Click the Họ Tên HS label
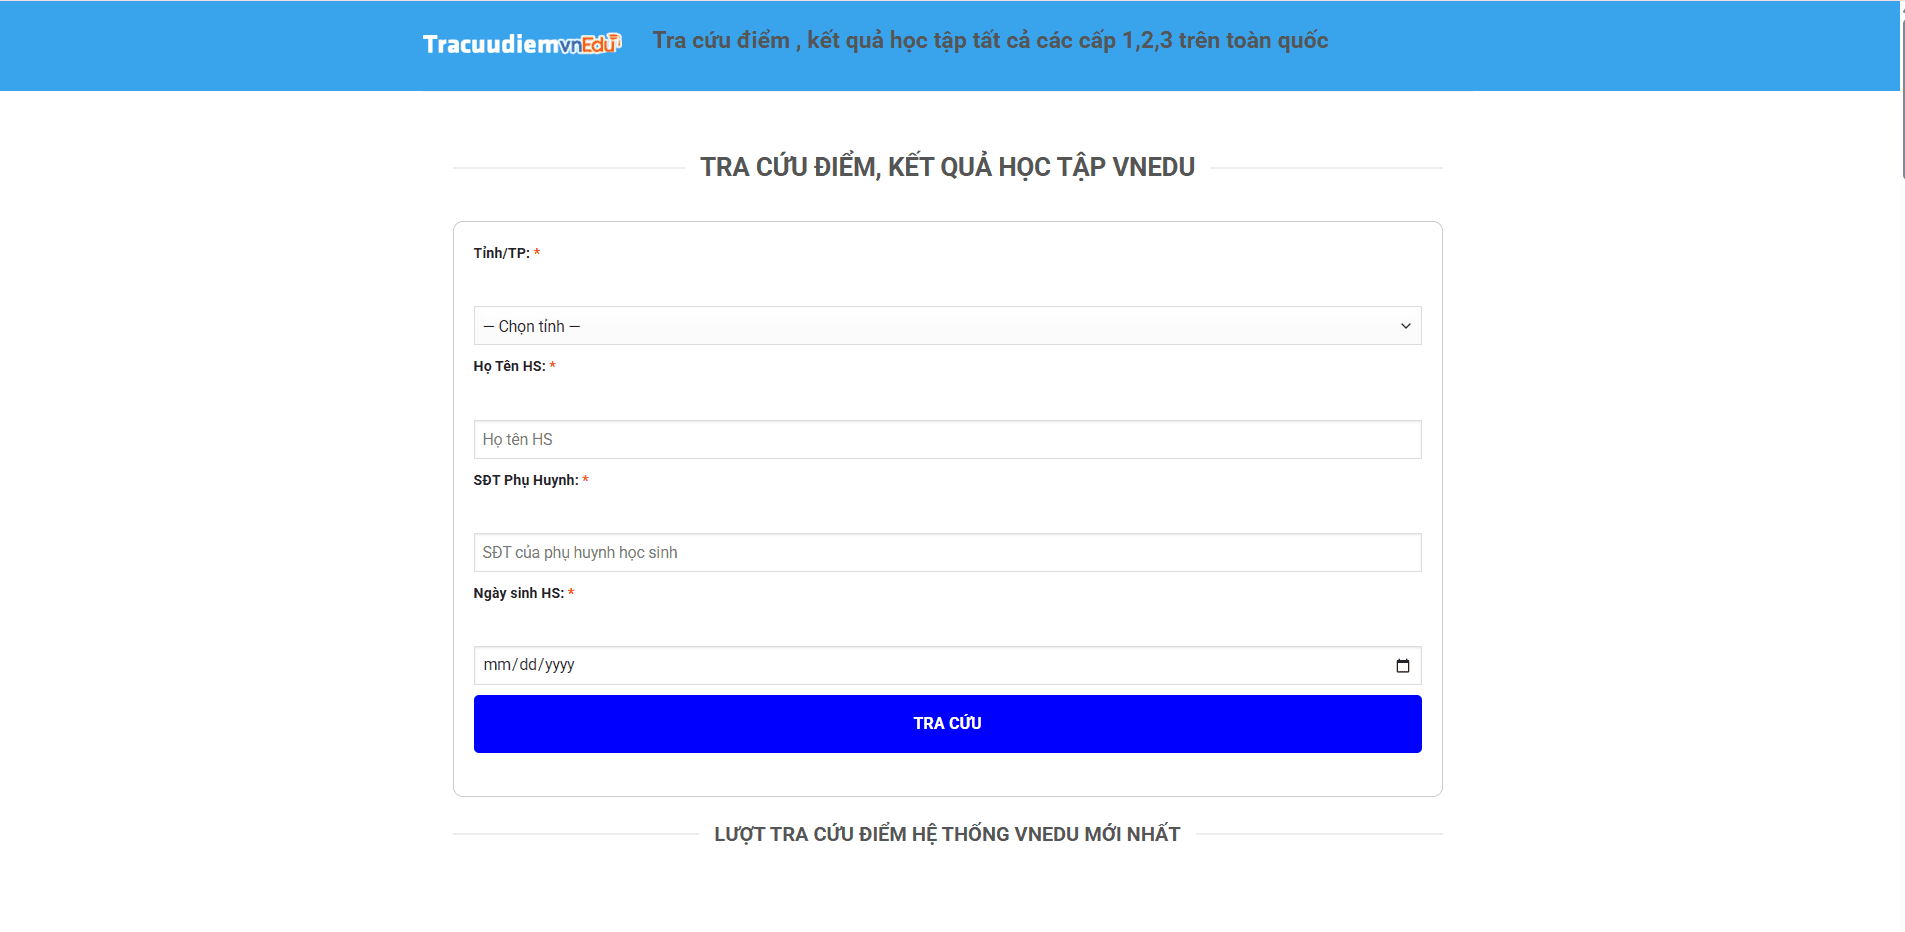This screenshot has height=932, width=1905. [x=509, y=367]
